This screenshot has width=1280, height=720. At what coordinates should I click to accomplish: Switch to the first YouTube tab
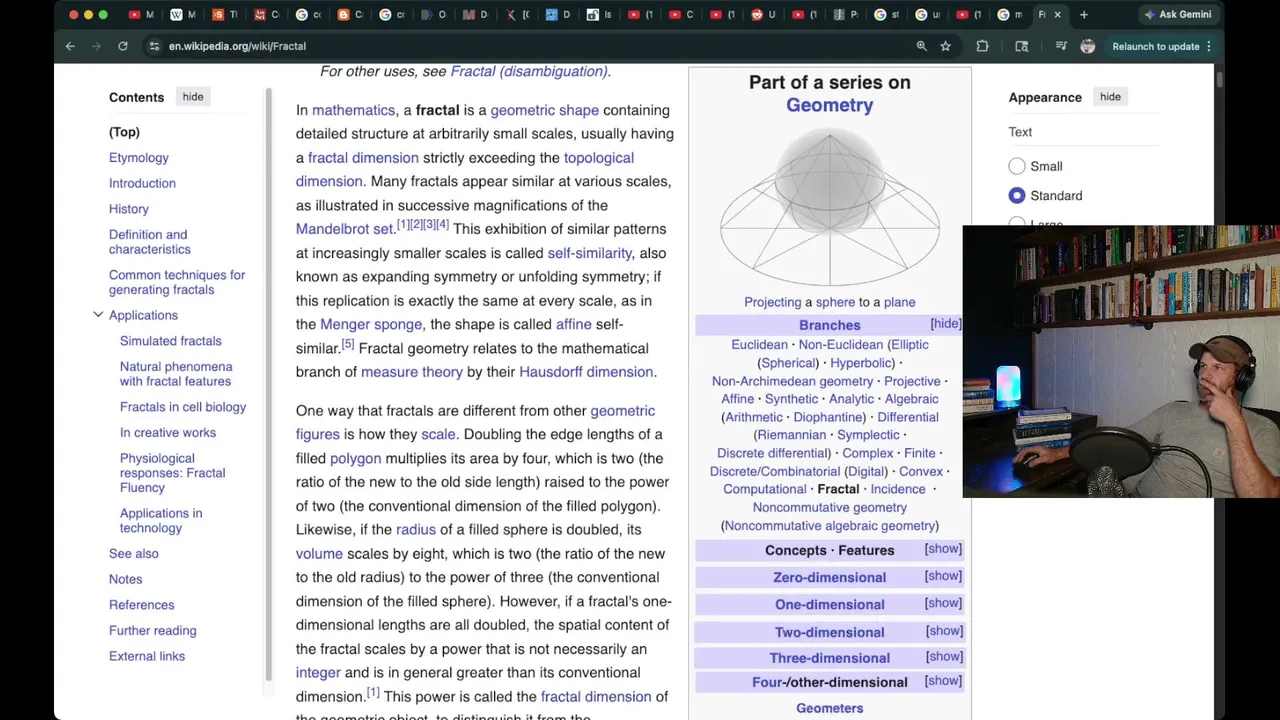tap(141, 15)
